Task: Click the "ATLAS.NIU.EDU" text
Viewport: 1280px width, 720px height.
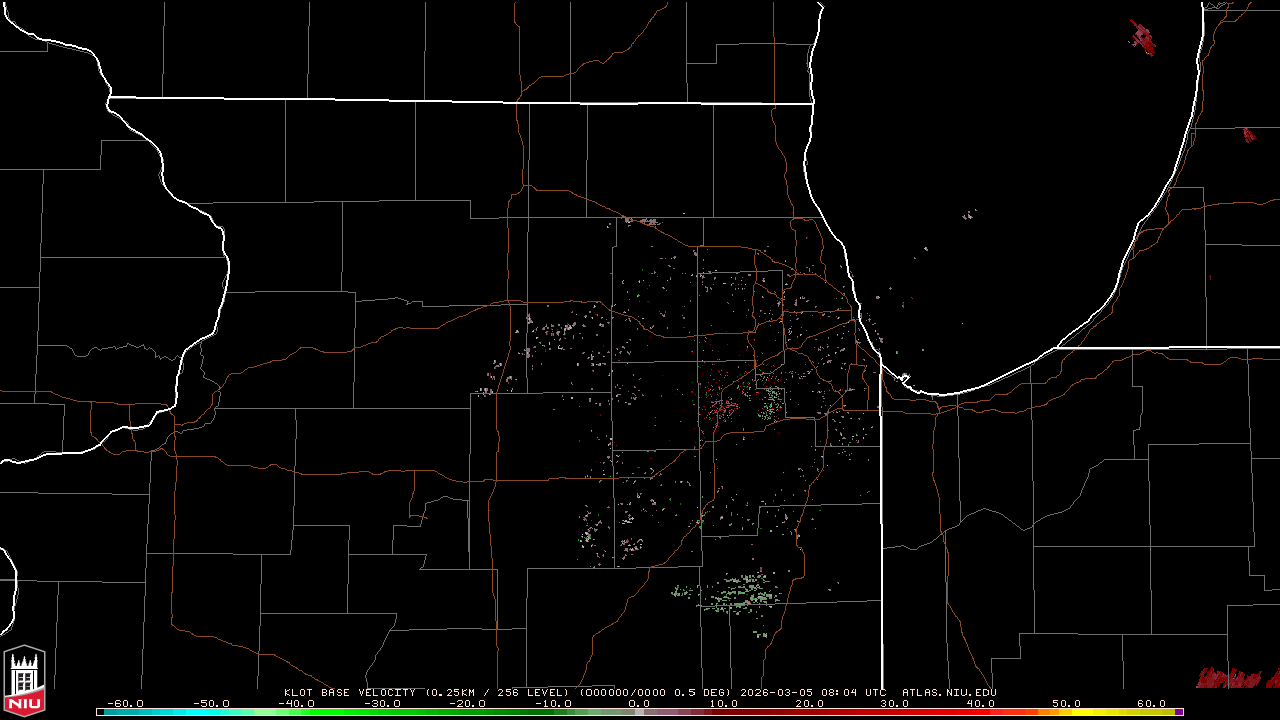Action: click(x=949, y=692)
